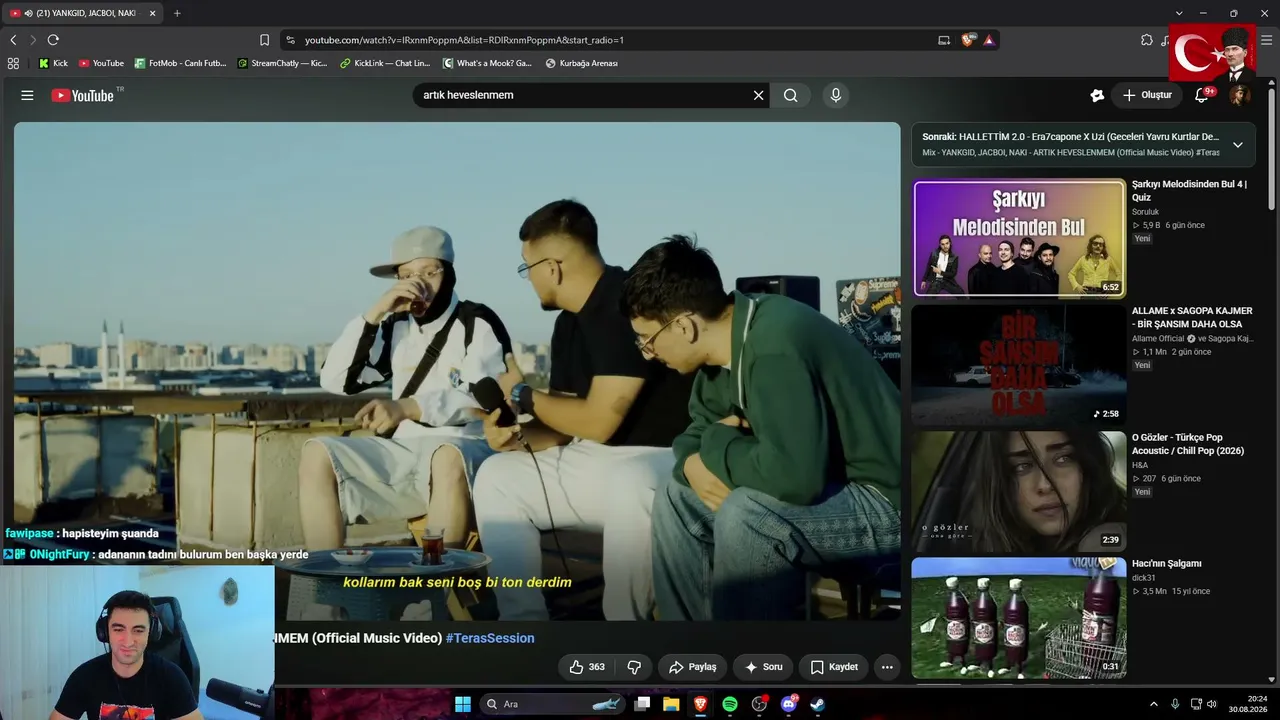
Task: Open the Brave main menu
Action: click(x=1267, y=40)
